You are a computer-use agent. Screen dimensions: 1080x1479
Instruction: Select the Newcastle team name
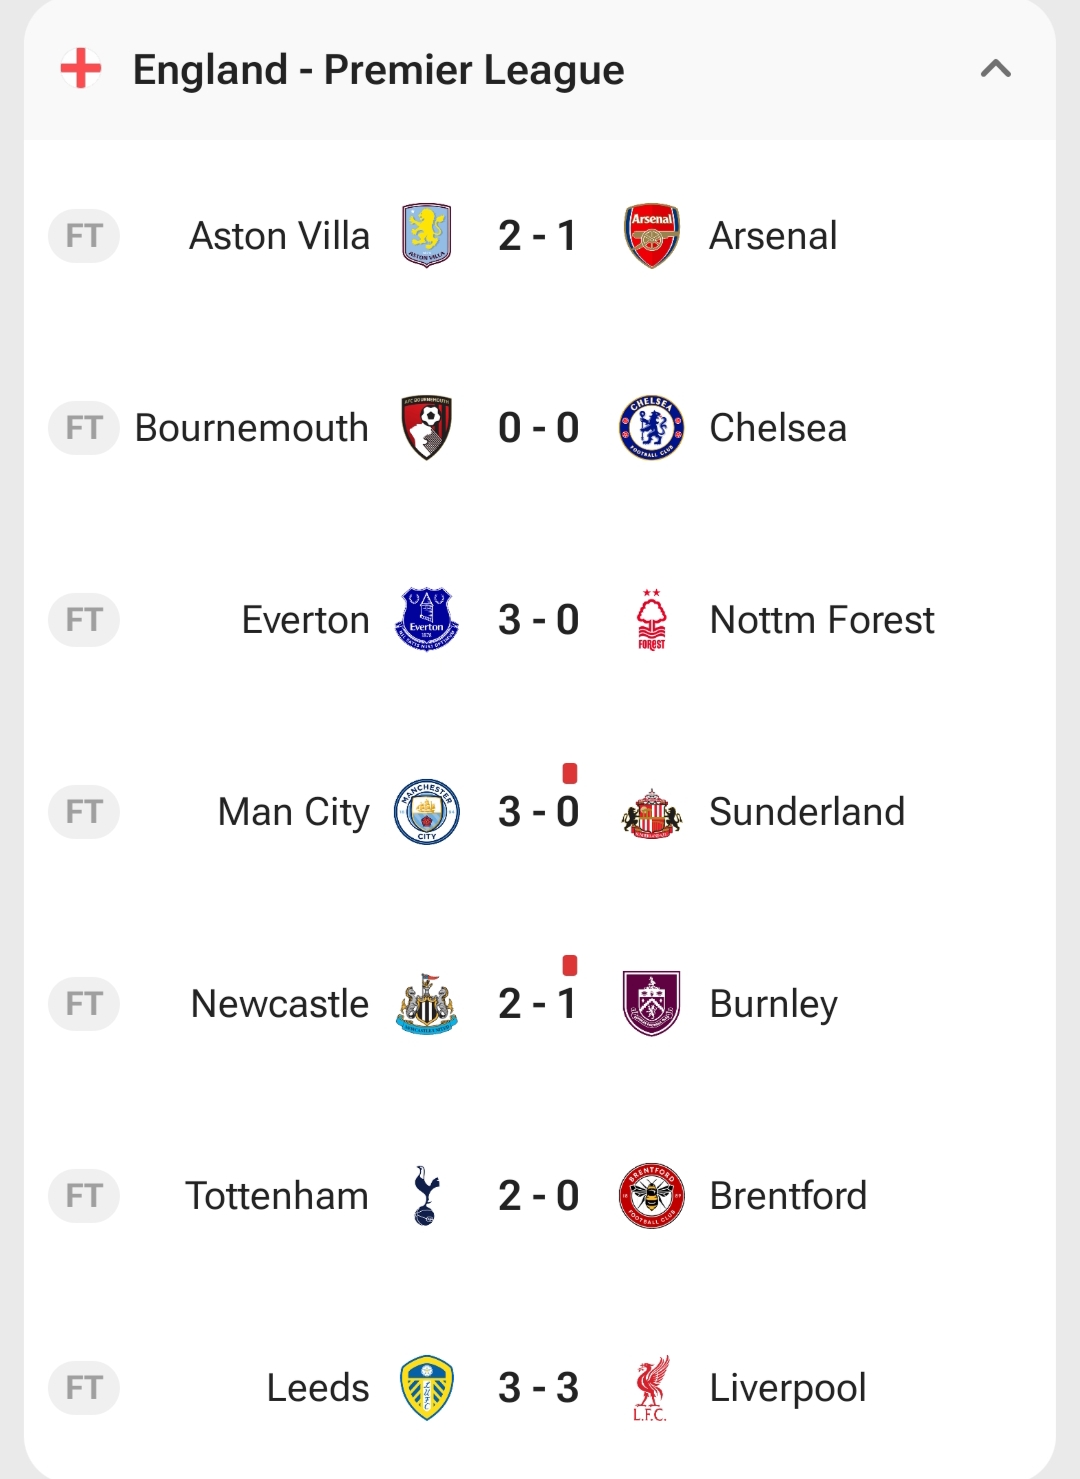pyautogui.click(x=280, y=1004)
